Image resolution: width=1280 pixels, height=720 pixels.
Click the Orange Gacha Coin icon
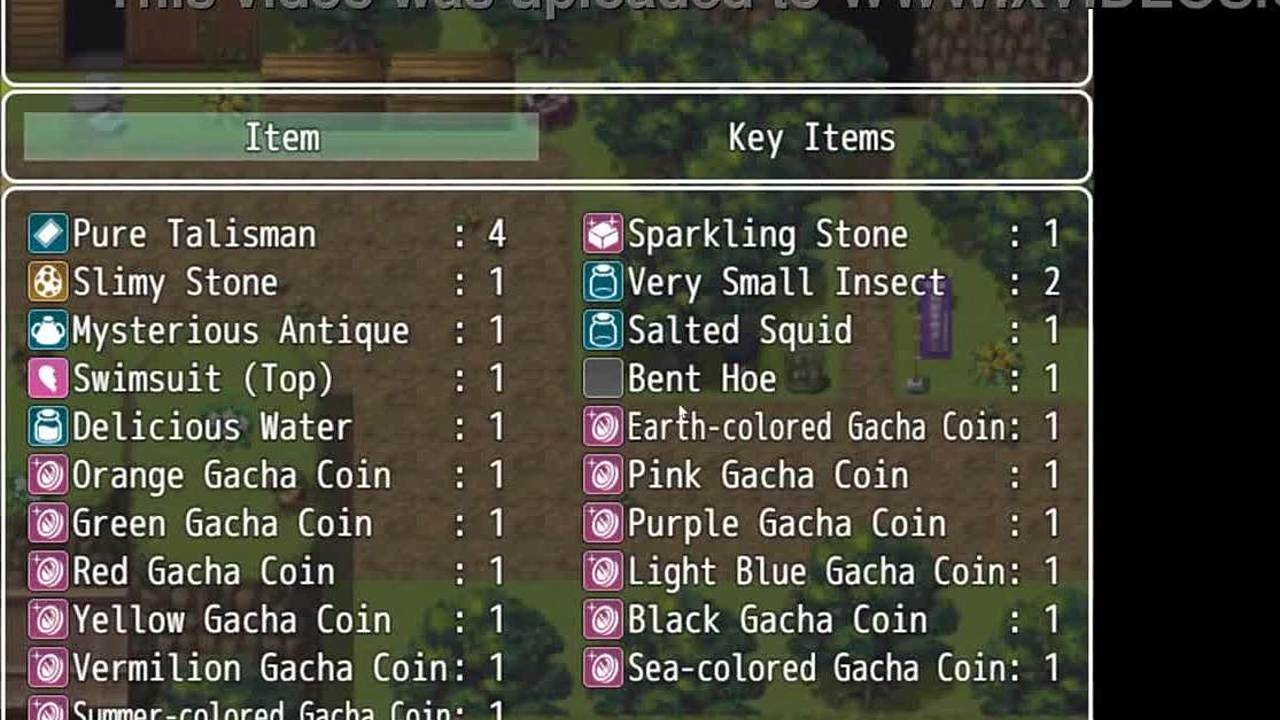coord(47,475)
